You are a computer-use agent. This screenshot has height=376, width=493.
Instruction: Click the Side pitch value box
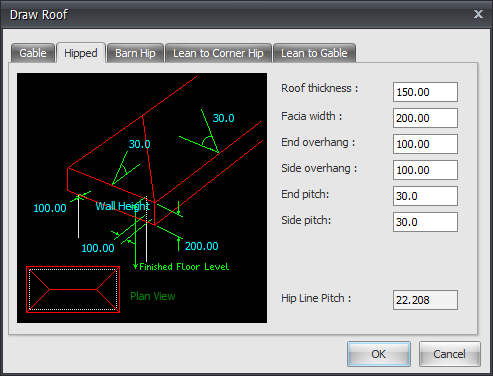[425, 222]
